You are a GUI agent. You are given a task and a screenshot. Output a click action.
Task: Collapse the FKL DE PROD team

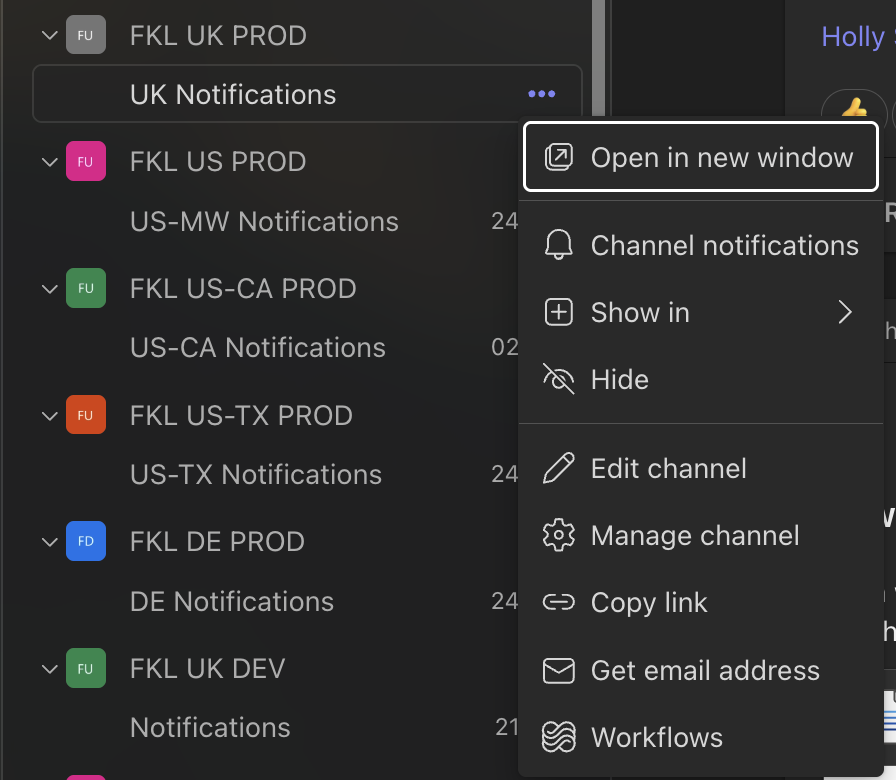click(50, 542)
